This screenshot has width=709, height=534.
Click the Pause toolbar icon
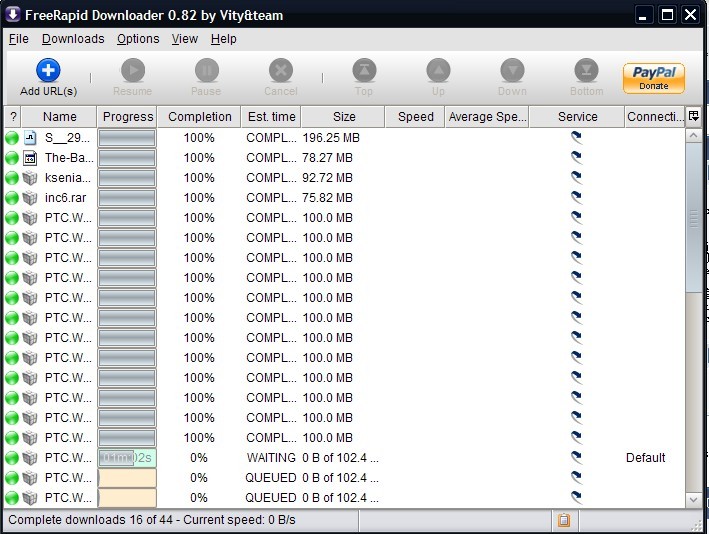click(x=207, y=71)
